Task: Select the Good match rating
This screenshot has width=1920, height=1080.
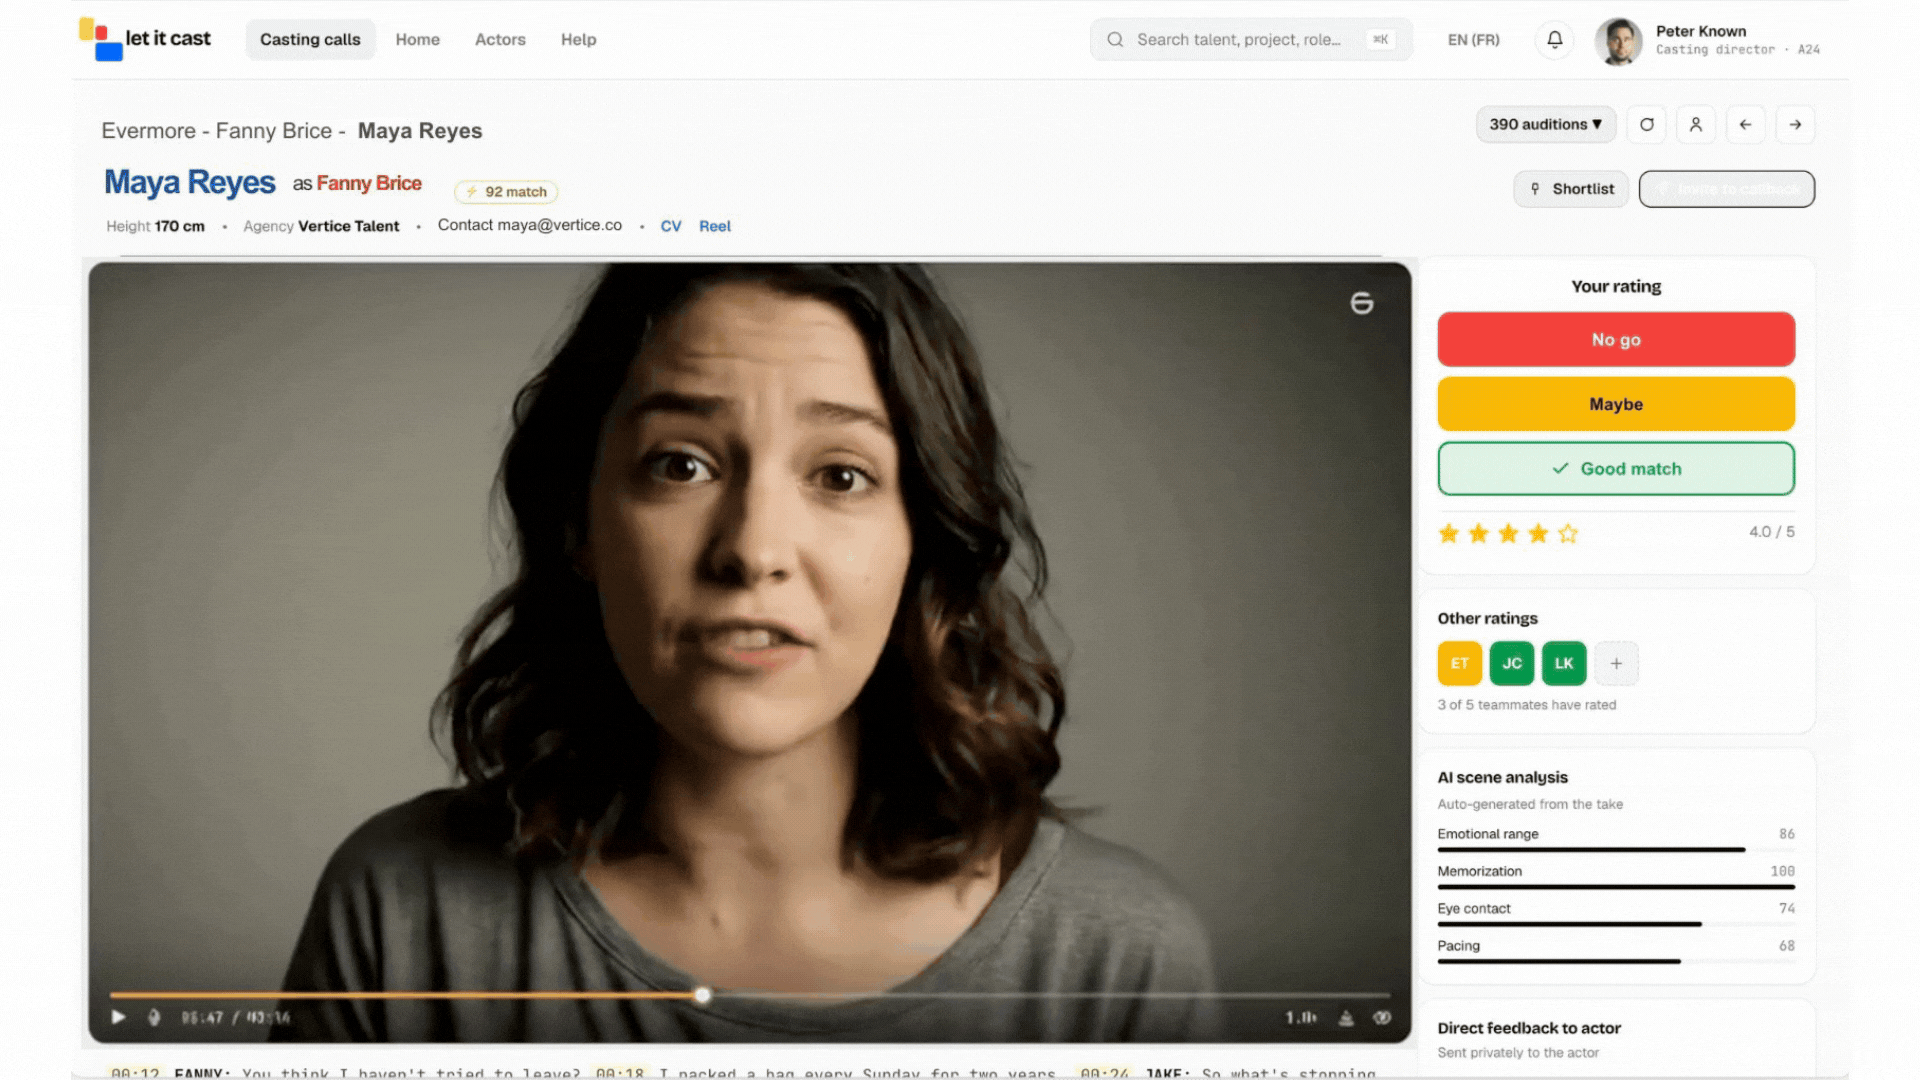Action: pos(1616,469)
